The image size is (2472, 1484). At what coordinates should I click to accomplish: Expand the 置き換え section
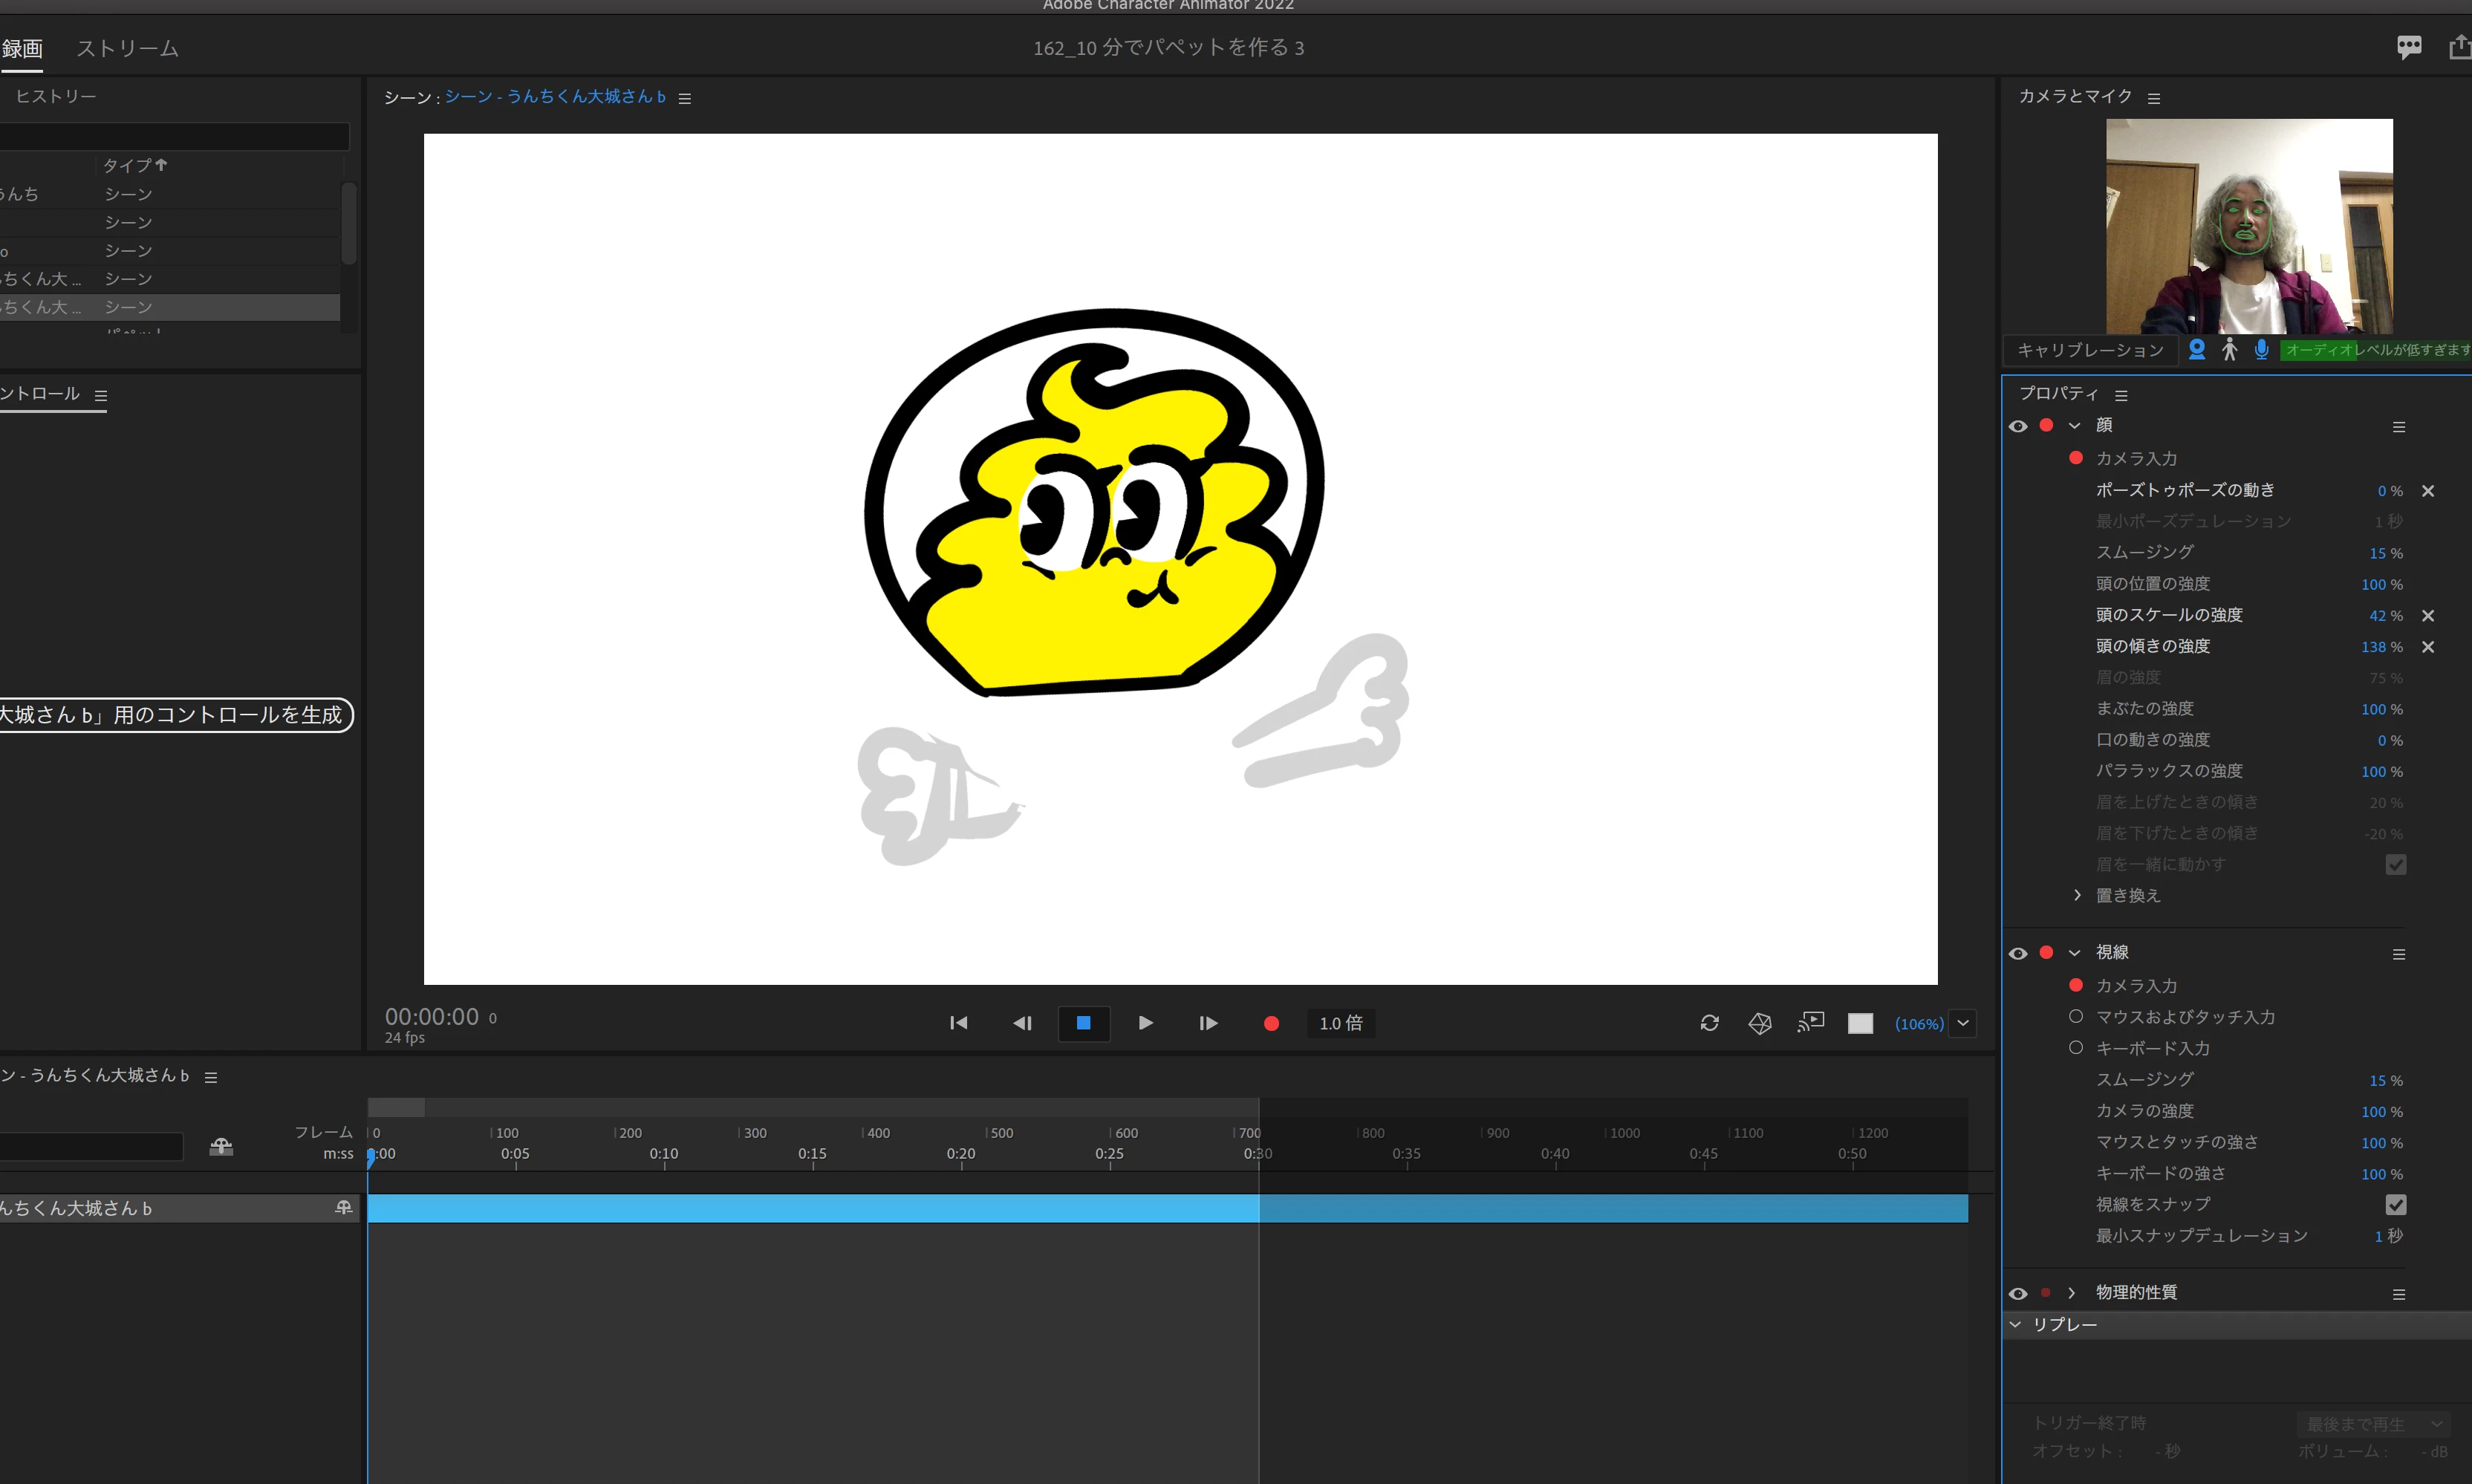pos(2077,895)
